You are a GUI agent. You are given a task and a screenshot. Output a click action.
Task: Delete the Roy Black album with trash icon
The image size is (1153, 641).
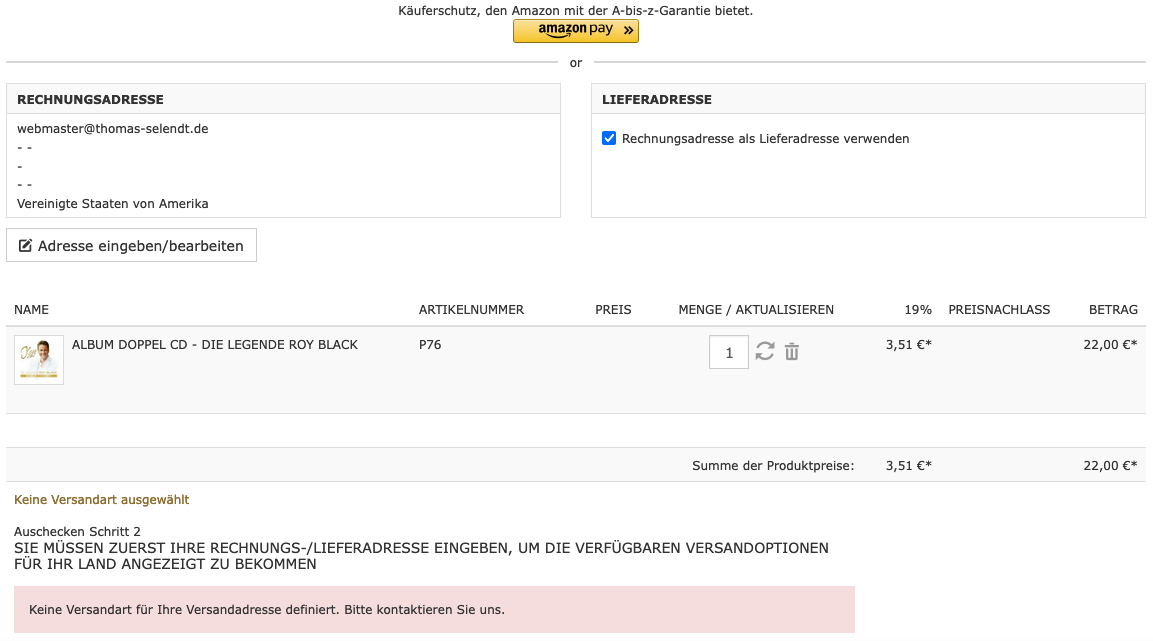click(792, 351)
